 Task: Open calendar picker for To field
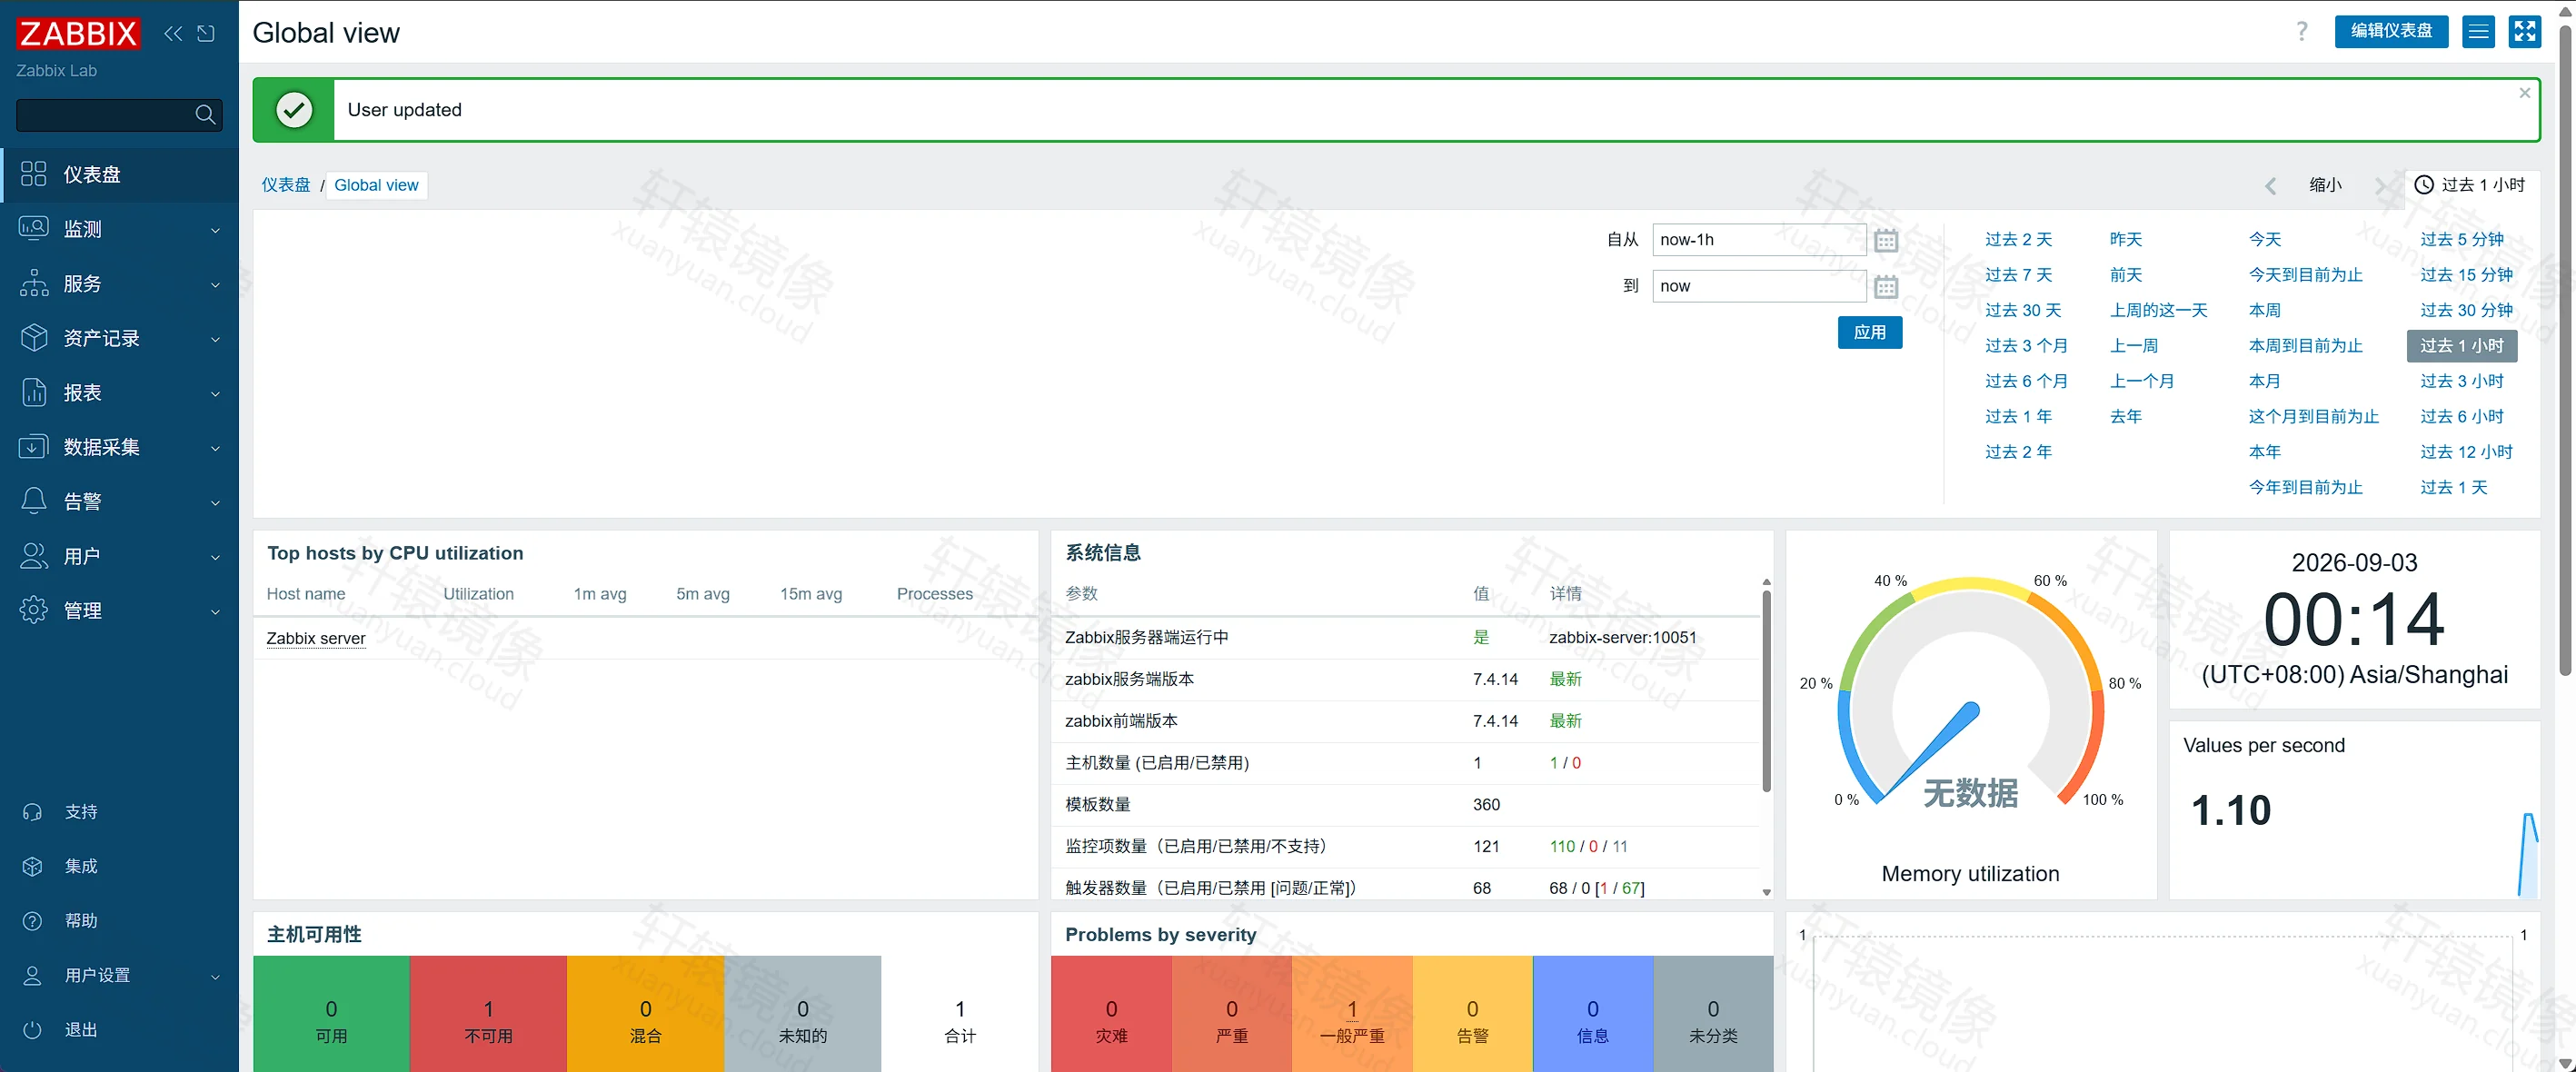(1886, 287)
